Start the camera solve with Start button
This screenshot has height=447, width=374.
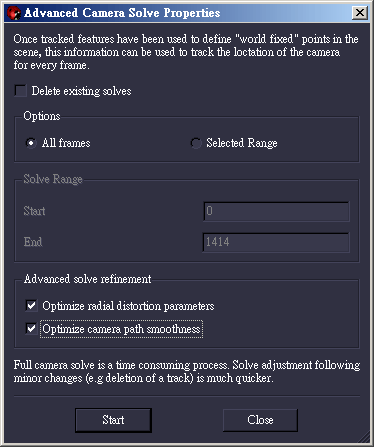point(113,420)
